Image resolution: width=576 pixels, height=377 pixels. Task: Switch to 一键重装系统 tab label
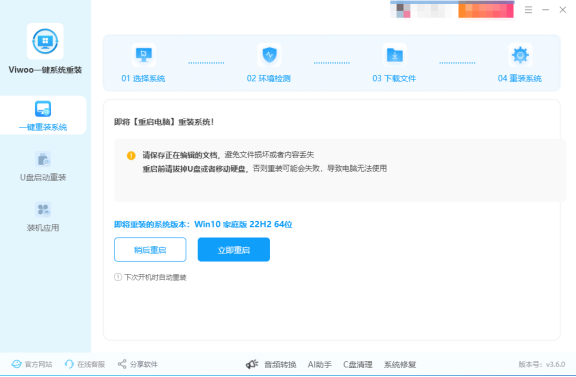click(x=43, y=128)
